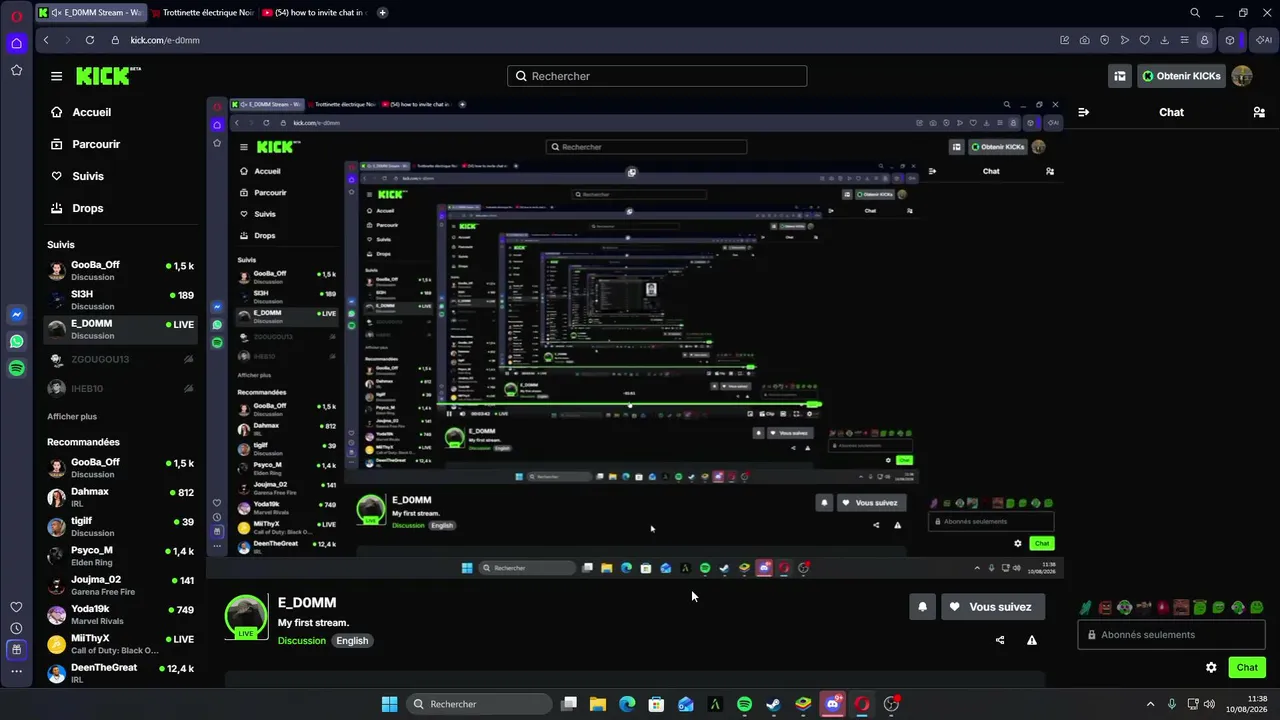
Task: Click the E_D0MM stream video player
Action: [x=635, y=339]
